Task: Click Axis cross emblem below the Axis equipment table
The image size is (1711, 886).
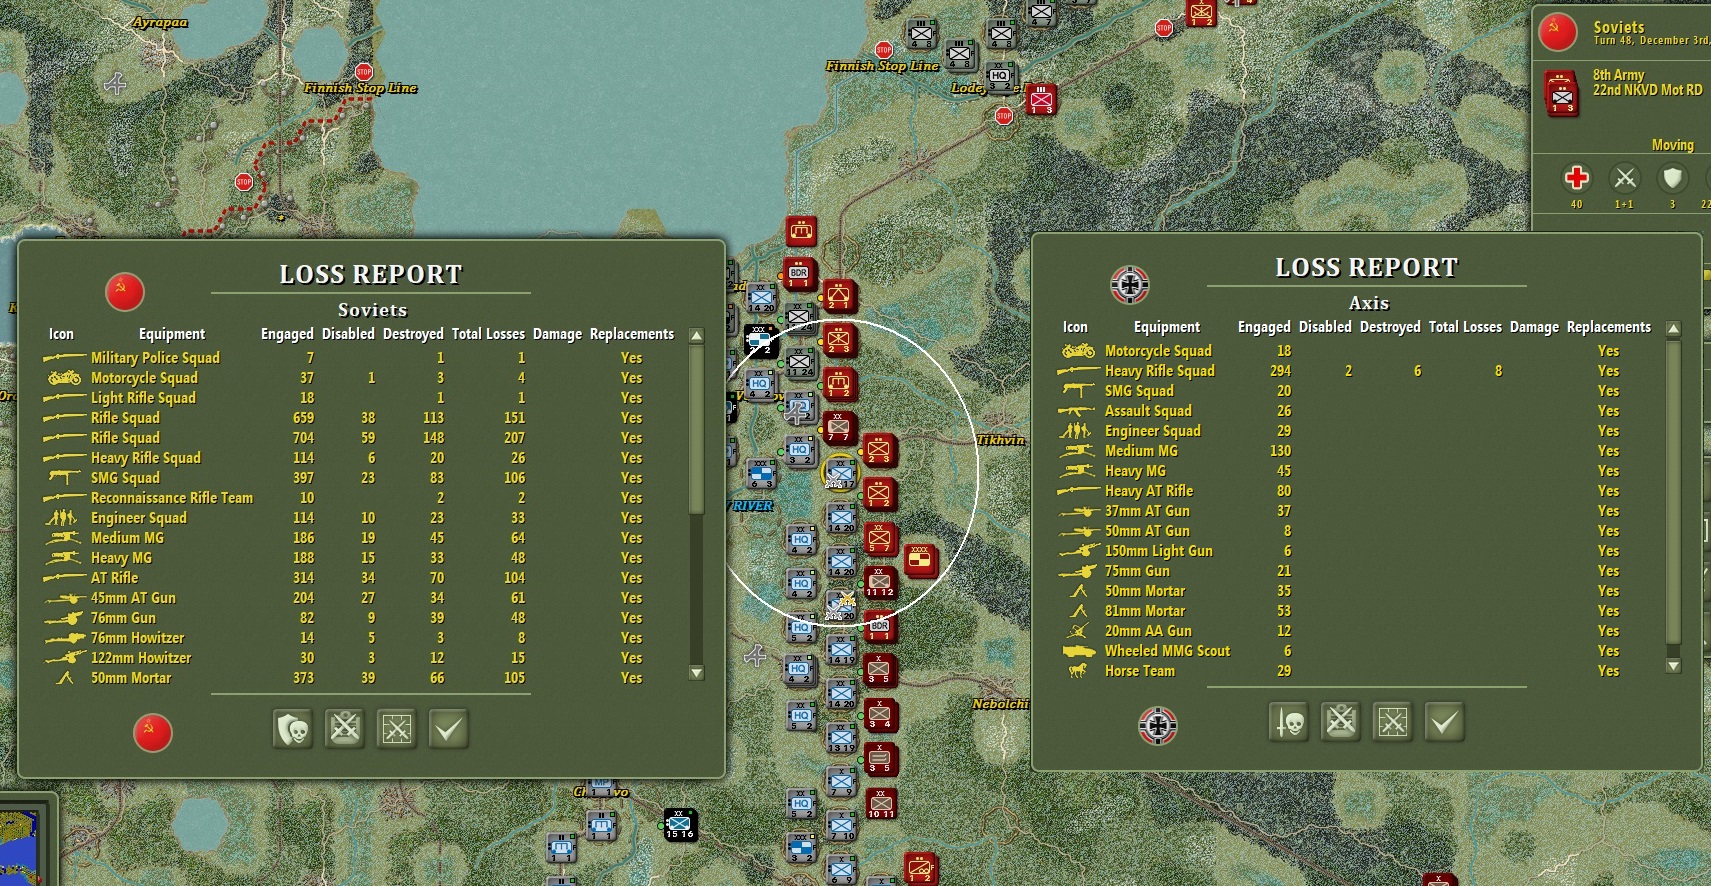Action: pyautogui.click(x=1158, y=726)
